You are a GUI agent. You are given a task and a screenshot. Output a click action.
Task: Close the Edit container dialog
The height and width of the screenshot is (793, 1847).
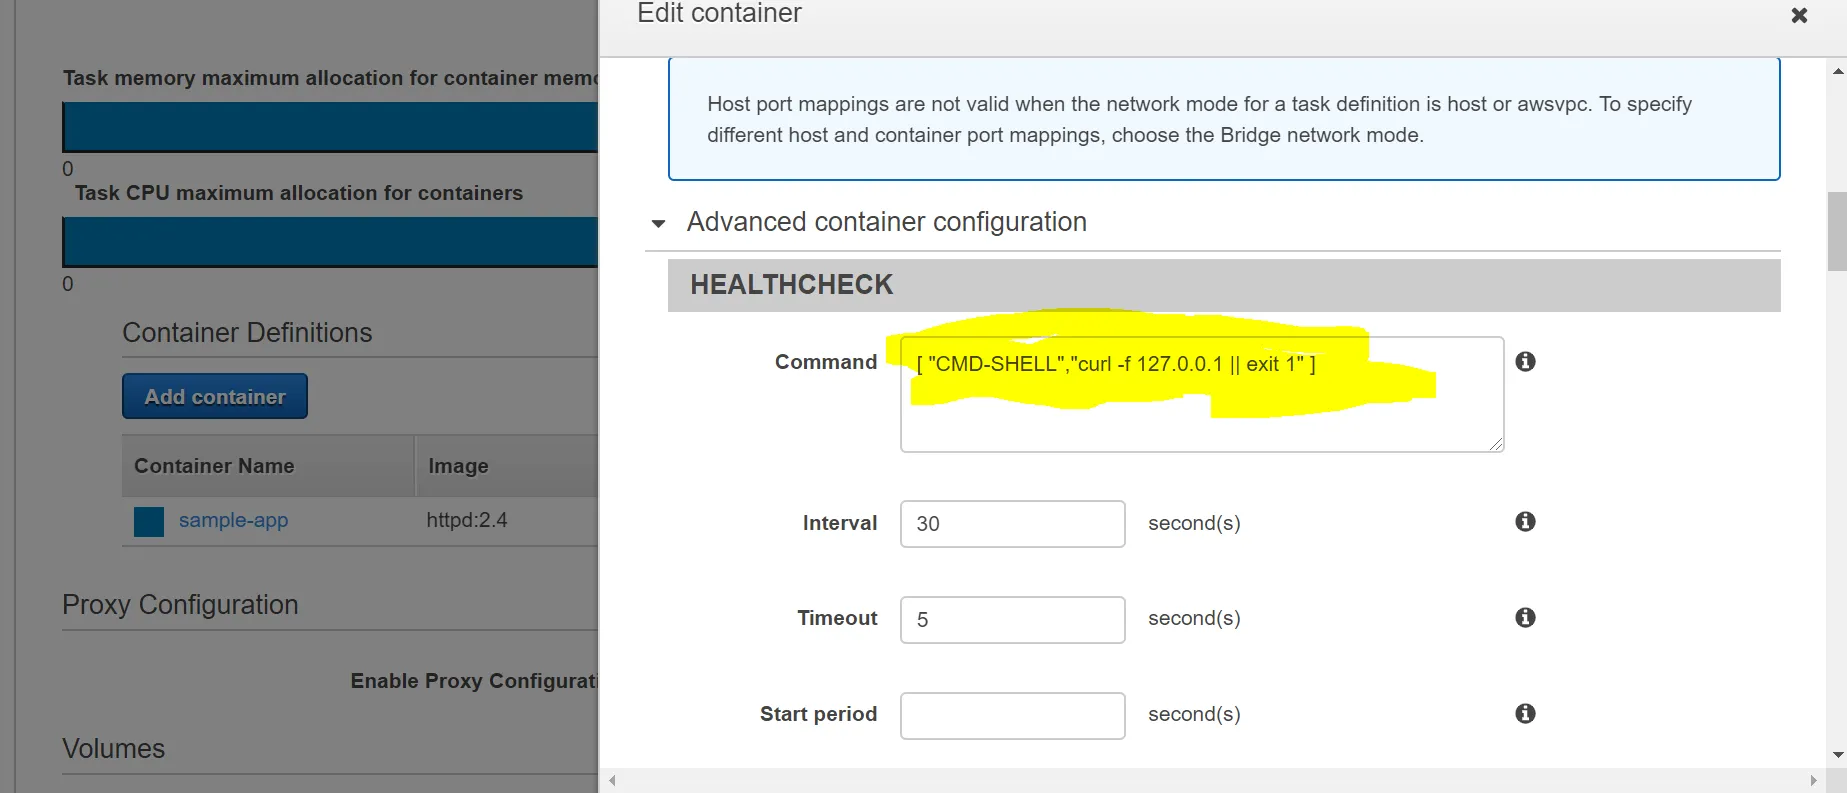1799,16
